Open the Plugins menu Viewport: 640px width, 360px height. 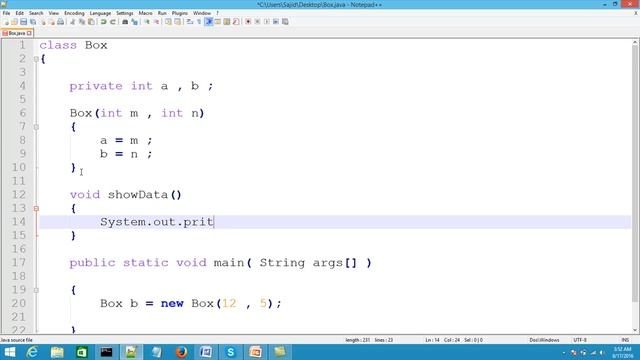[180, 13]
